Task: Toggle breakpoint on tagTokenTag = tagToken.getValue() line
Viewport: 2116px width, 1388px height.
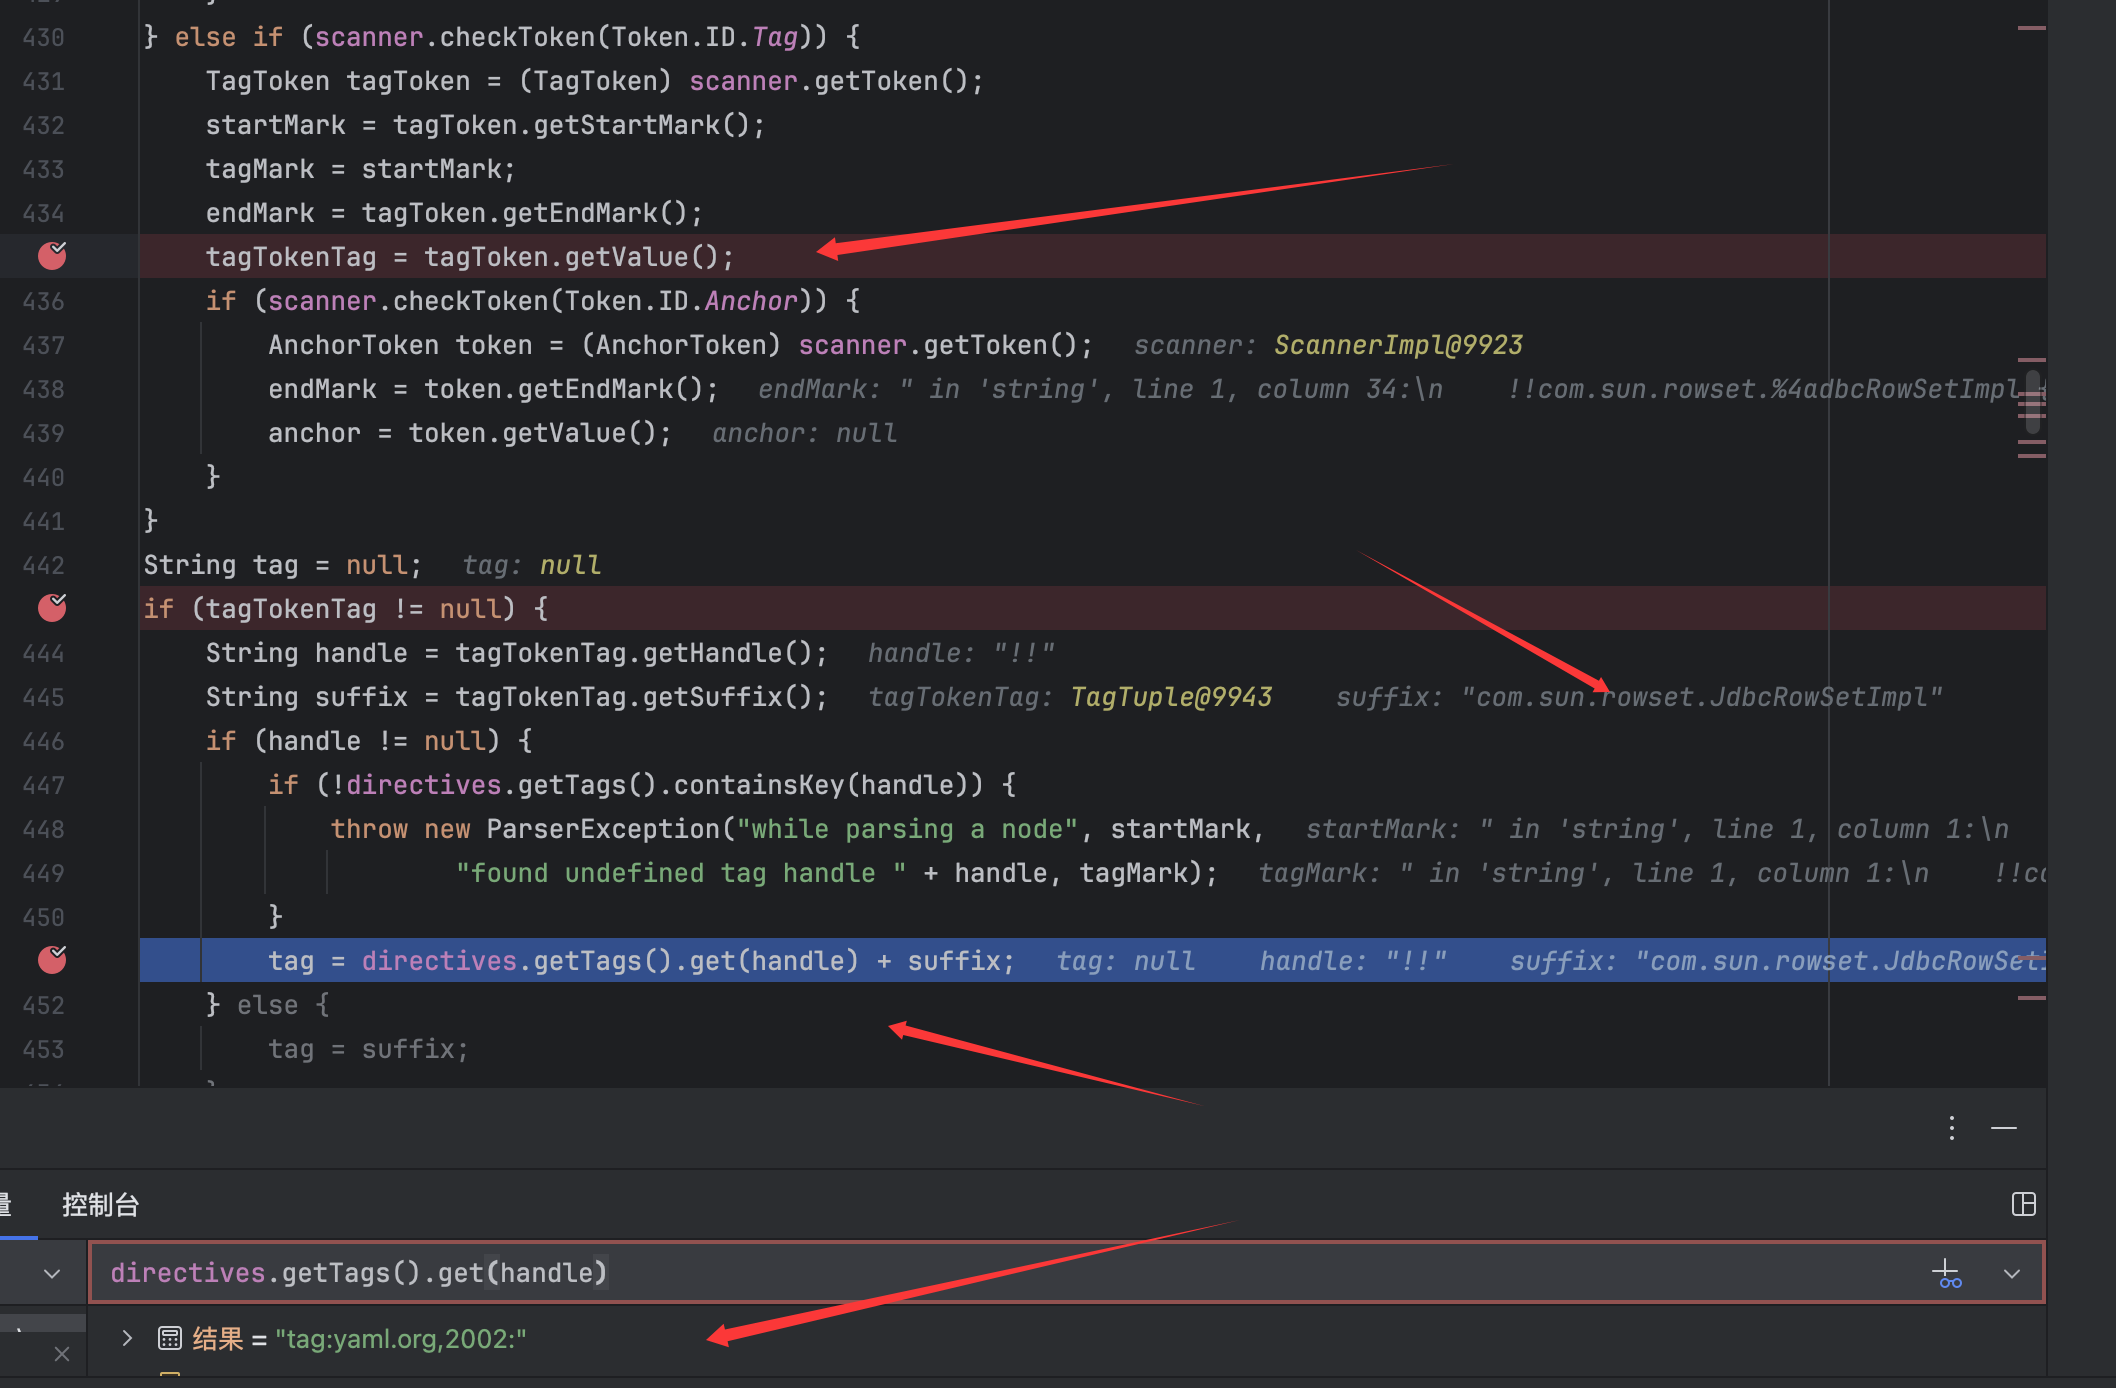Action: point(52,256)
